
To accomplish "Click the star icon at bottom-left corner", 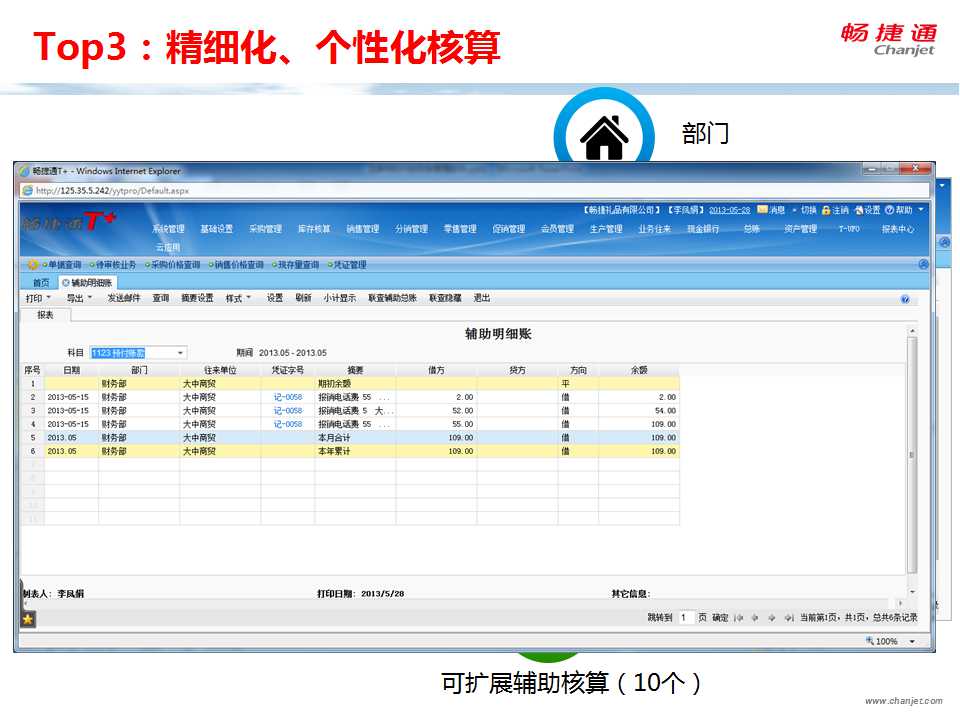I will (28, 620).
